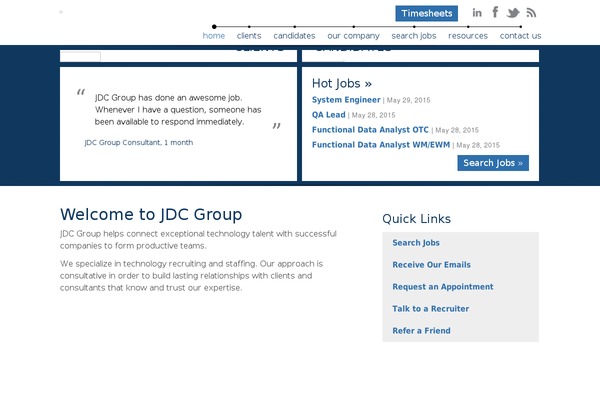Open the System Engineer job posting
This screenshot has height=400, width=600.
pos(346,100)
